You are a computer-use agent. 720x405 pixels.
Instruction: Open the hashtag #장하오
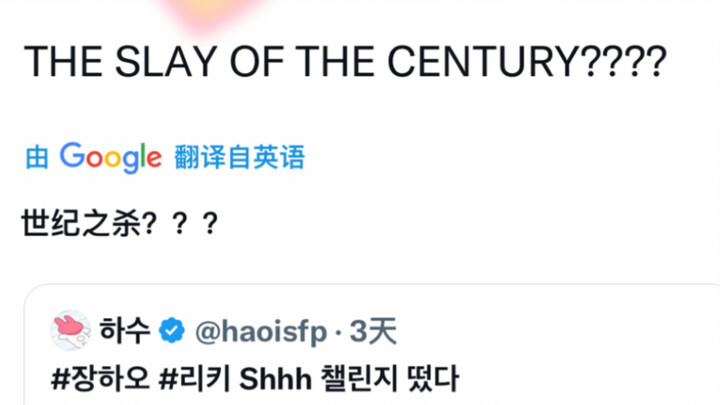click(x=96, y=380)
